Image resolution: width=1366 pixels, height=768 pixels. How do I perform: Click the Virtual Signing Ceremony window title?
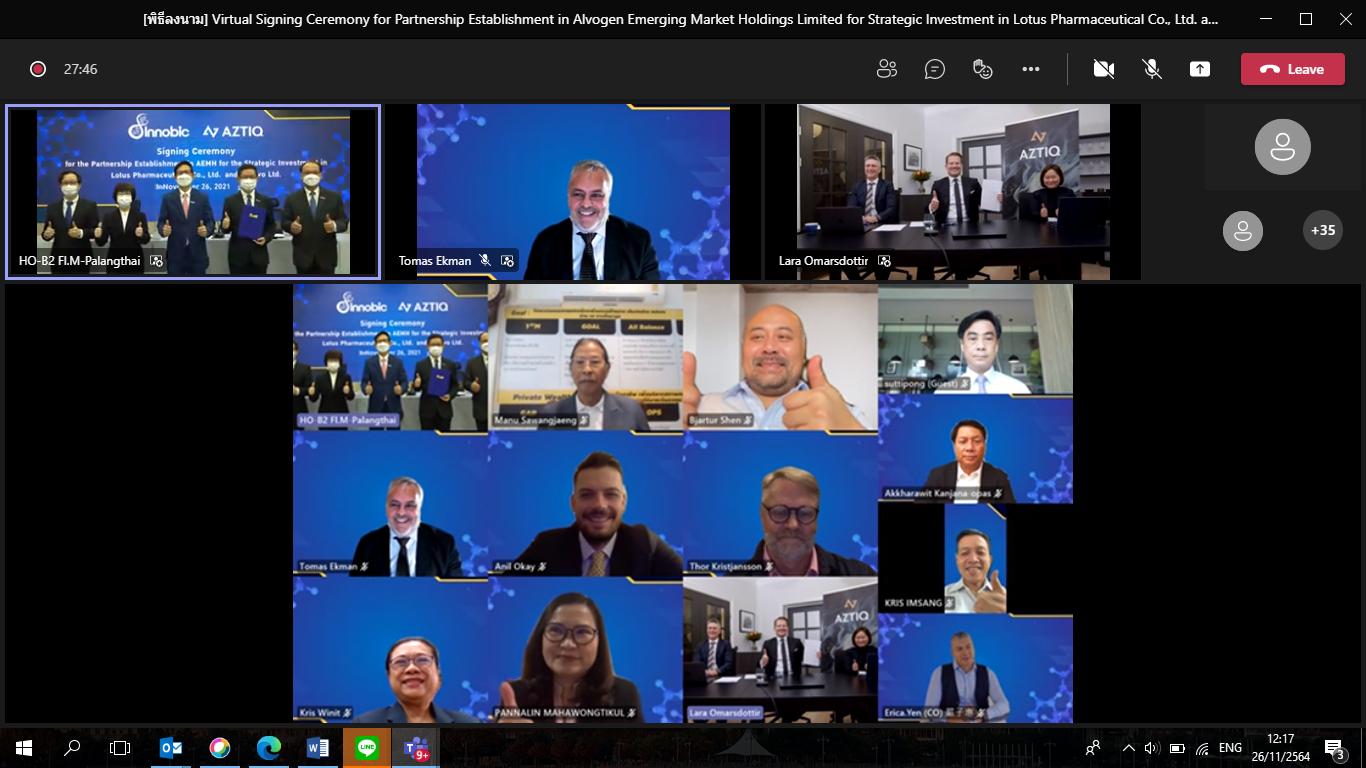click(680, 19)
